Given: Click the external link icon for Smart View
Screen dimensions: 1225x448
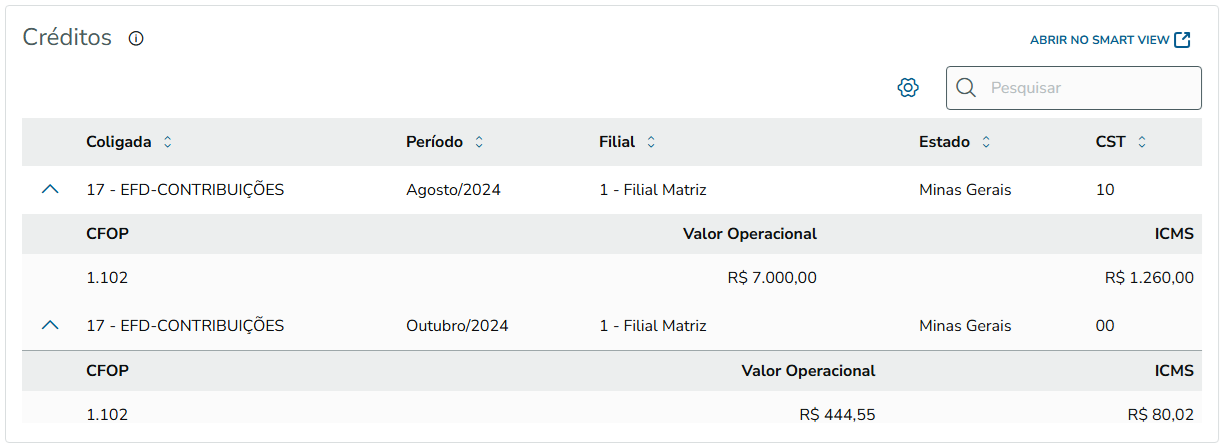Looking at the screenshot, I should click(1182, 40).
